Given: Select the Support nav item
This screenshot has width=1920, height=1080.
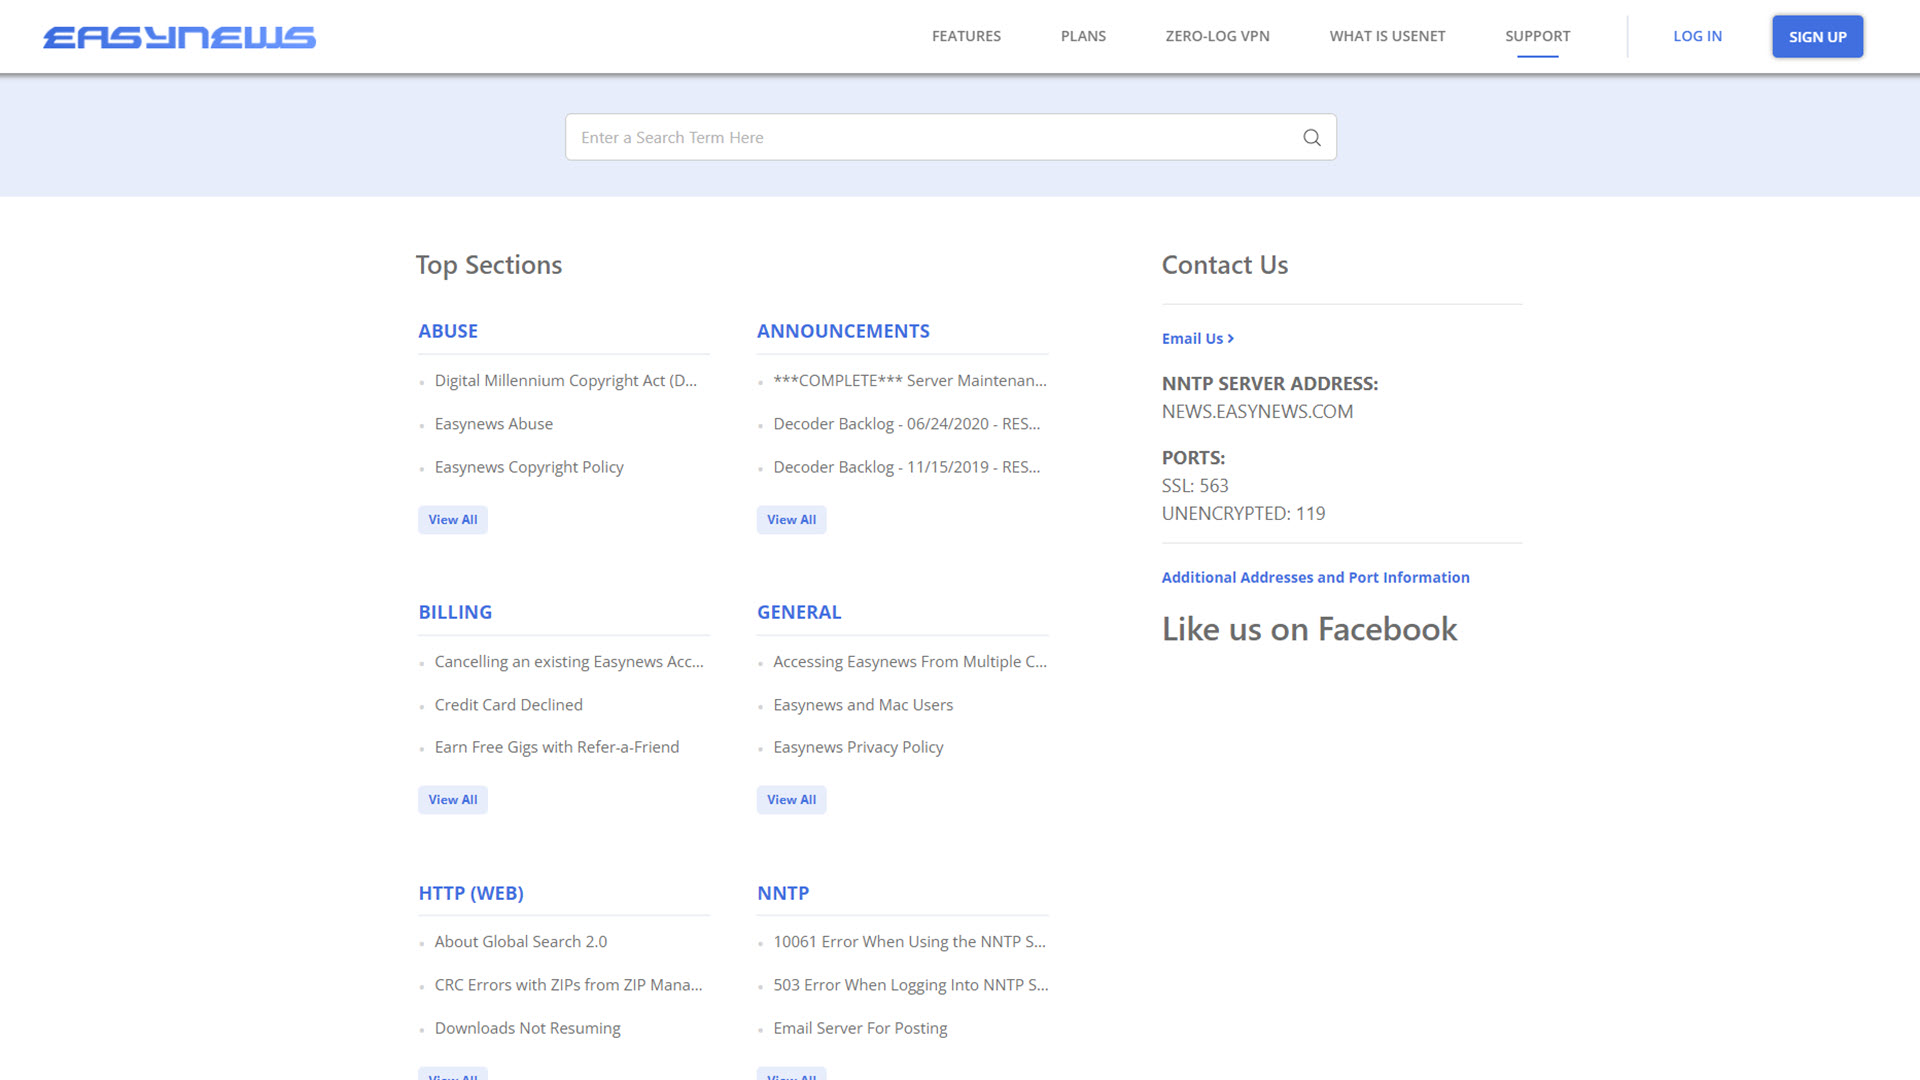Looking at the screenshot, I should pyautogui.click(x=1537, y=36).
